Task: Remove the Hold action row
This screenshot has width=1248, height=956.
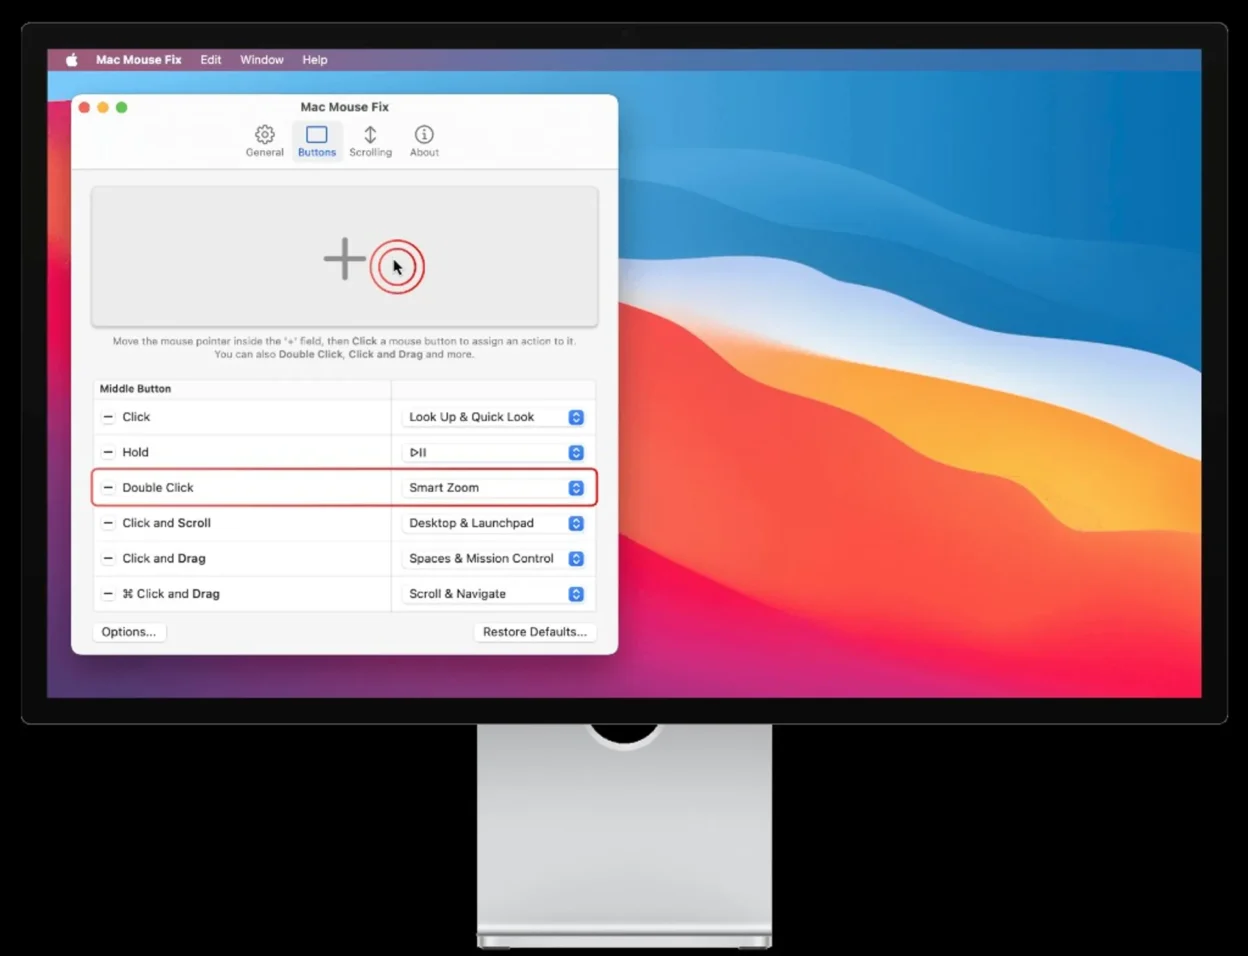Action: click(x=109, y=452)
